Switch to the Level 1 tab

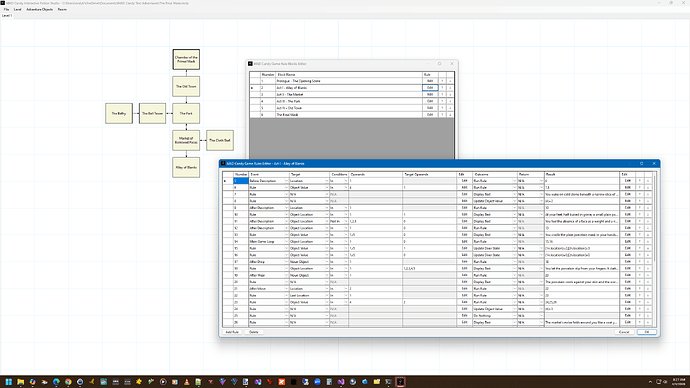[x=7, y=15]
